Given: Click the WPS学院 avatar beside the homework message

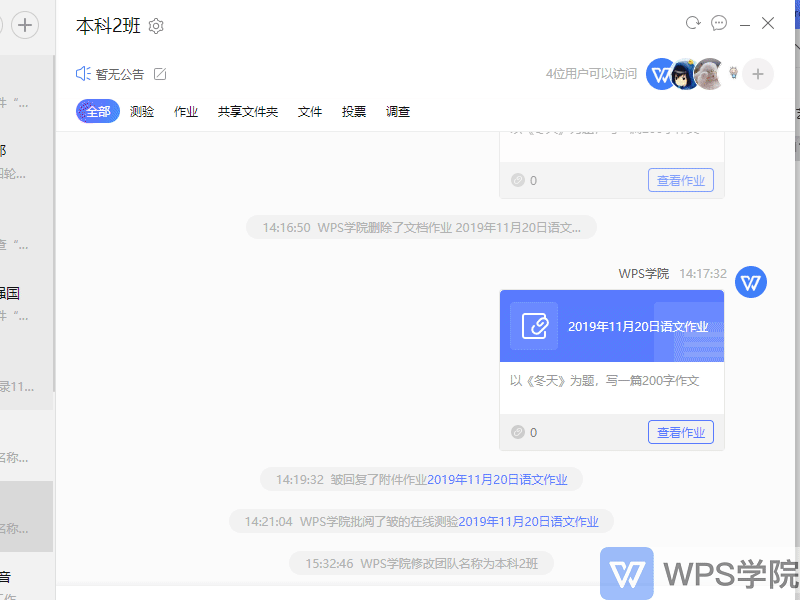Looking at the screenshot, I should 751,282.
